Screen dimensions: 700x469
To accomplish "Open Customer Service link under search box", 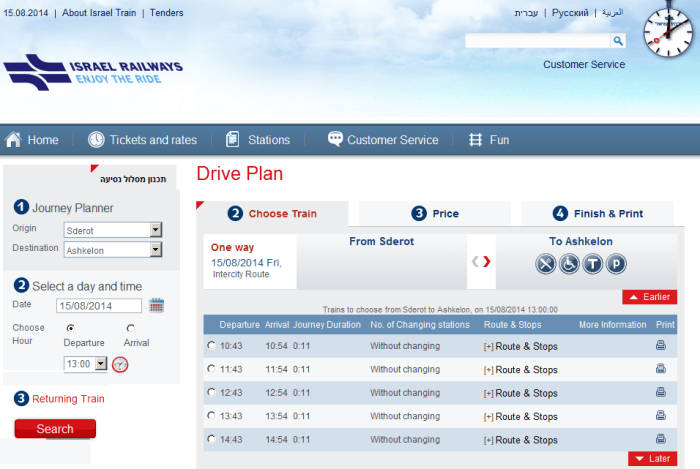I will (584, 65).
